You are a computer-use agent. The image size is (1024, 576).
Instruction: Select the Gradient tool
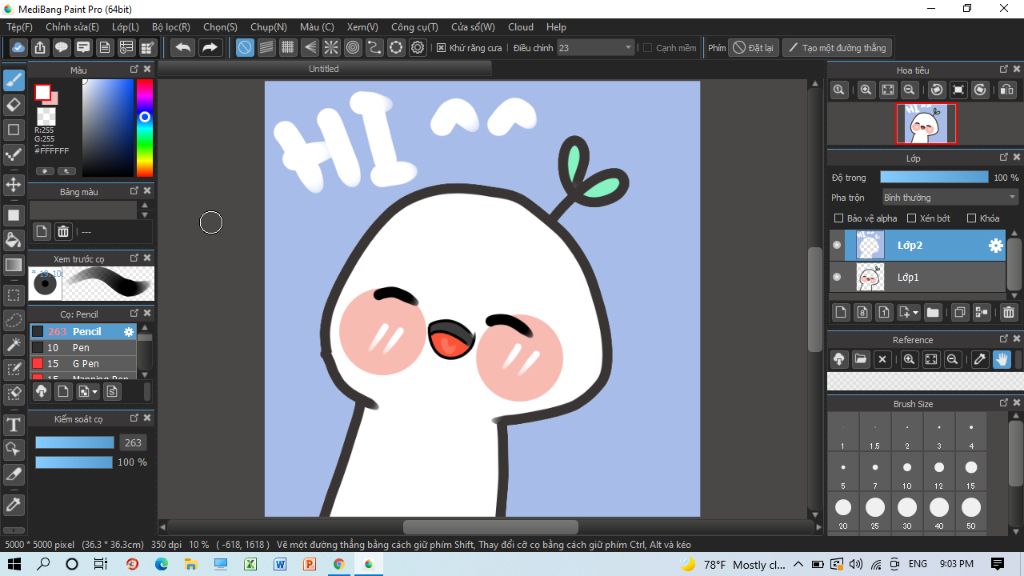coord(14,264)
